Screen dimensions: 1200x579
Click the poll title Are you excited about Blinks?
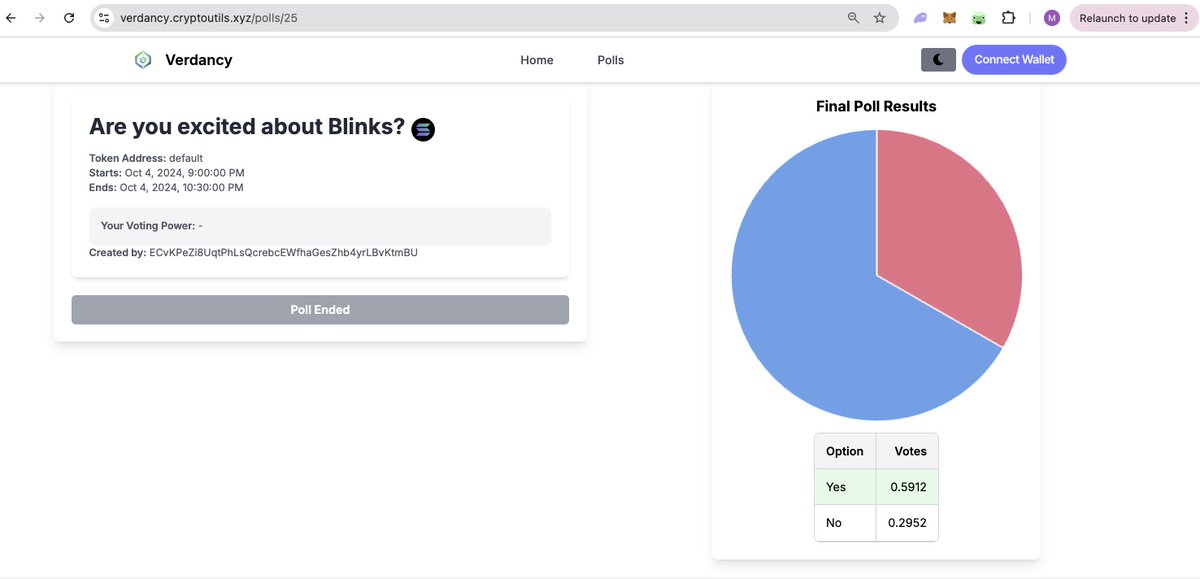click(x=247, y=127)
